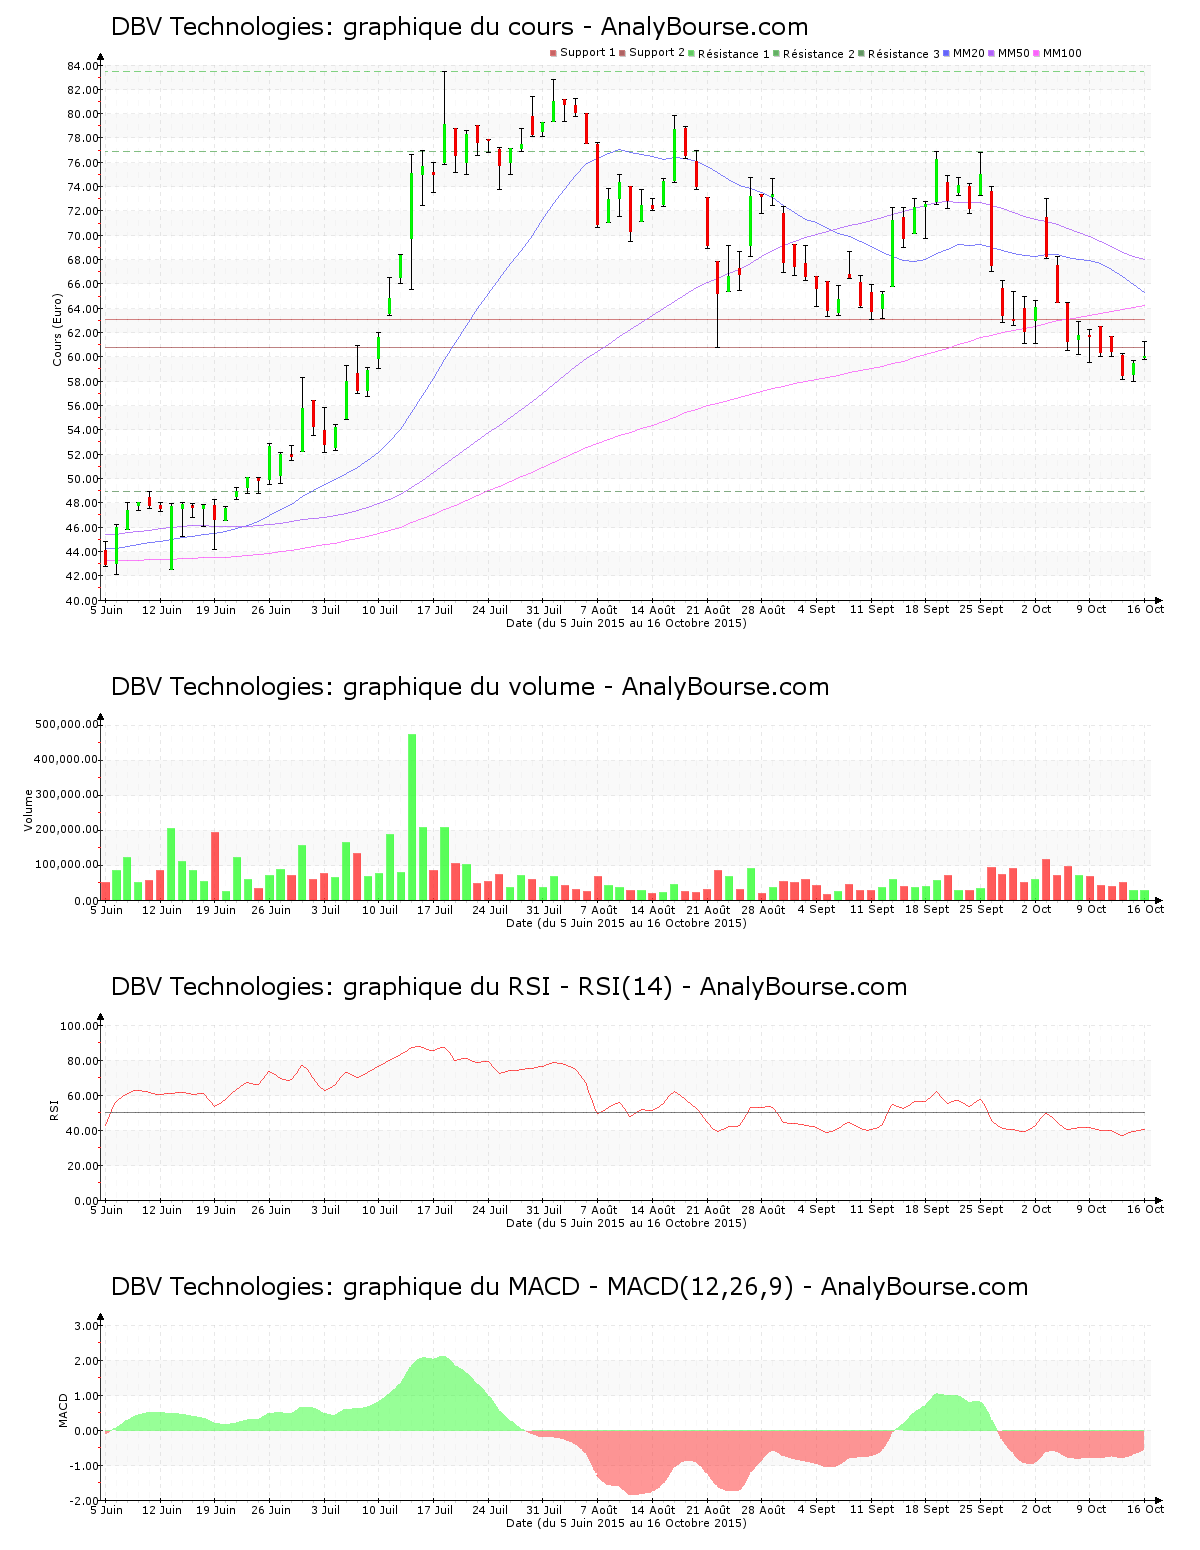Click the MM100 legend color swatch
1200x1550 pixels.
click(1037, 53)
